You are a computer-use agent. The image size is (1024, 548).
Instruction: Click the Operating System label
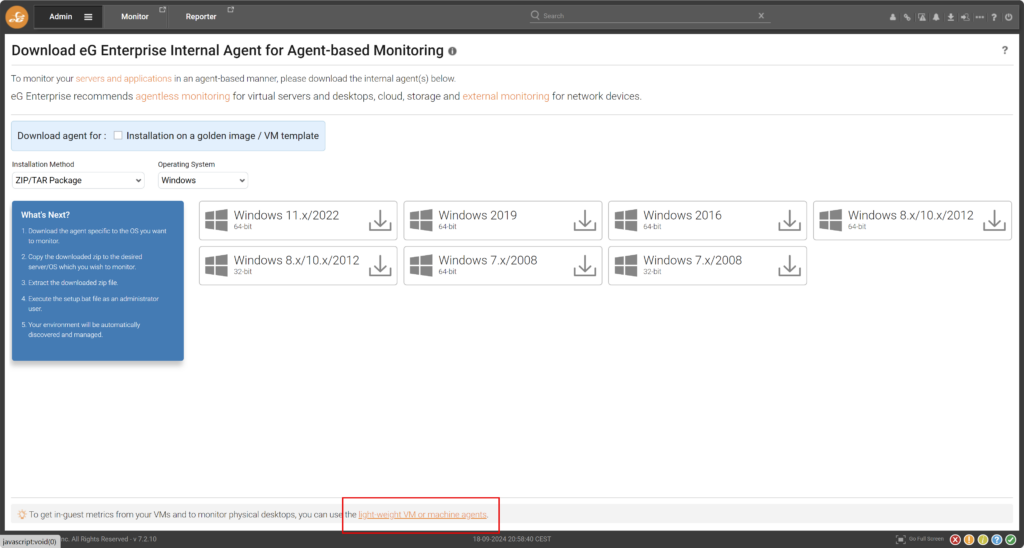[x=186, y=165]
